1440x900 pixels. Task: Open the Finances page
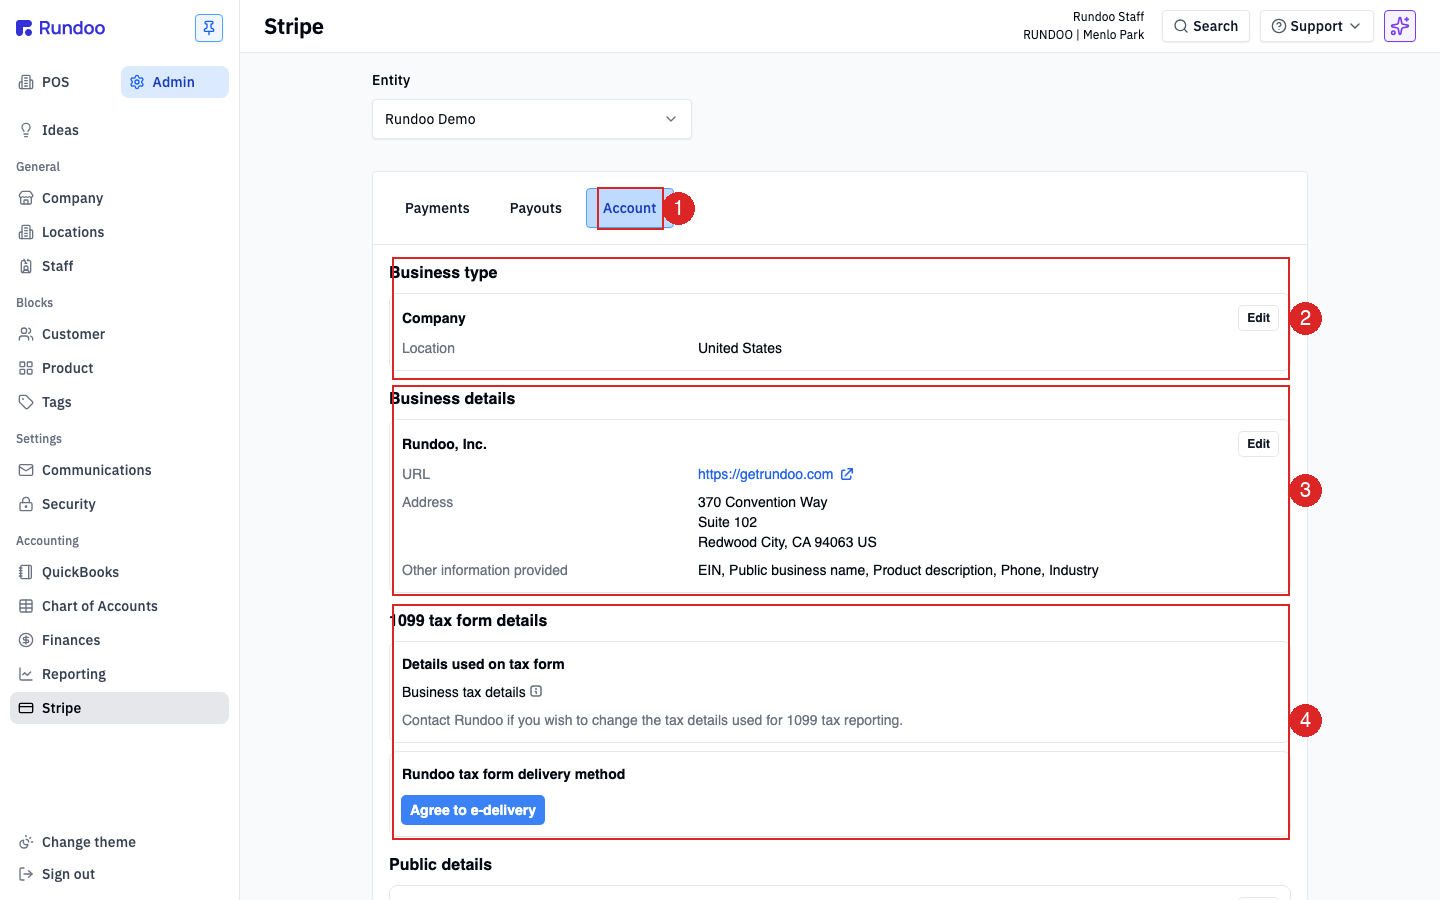point(119,640)
